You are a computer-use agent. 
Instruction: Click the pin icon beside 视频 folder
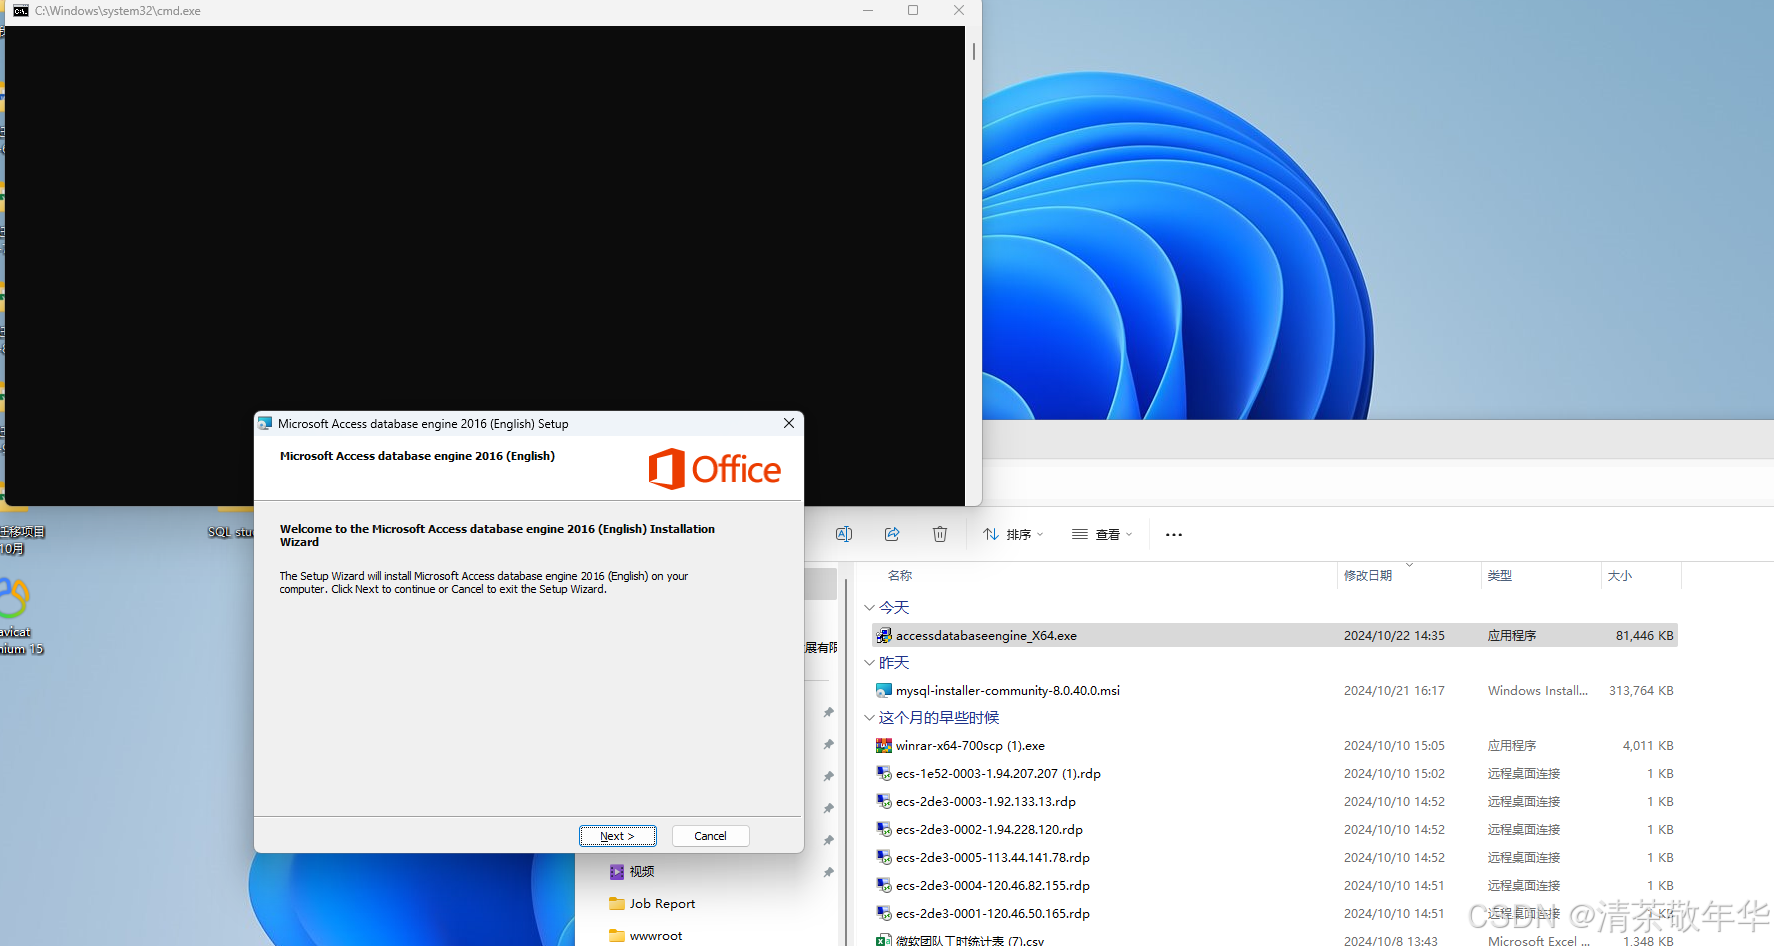pyautogui.click(x=828, y=872)
